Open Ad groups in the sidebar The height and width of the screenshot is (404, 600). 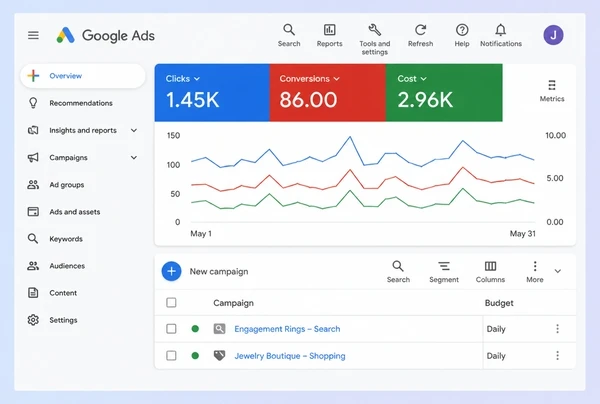(x=67, y=185)
